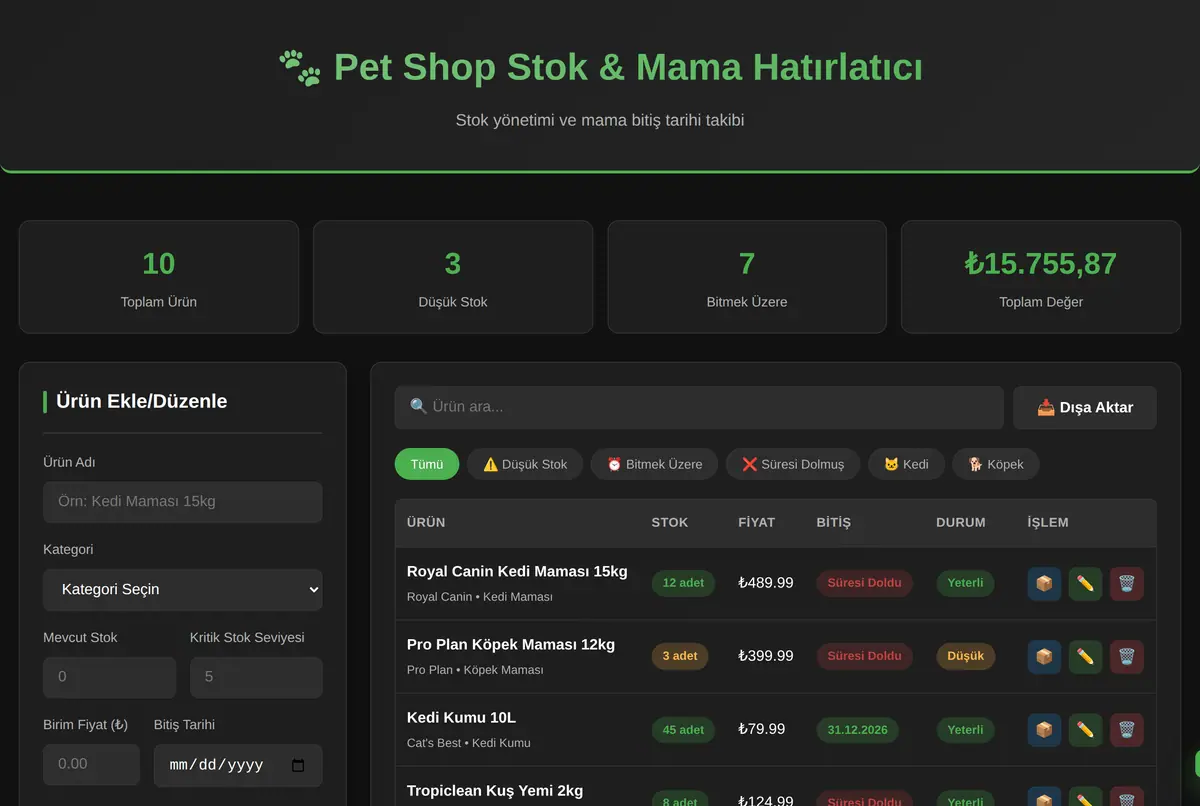Click the BİTİŞ column header

834,523
